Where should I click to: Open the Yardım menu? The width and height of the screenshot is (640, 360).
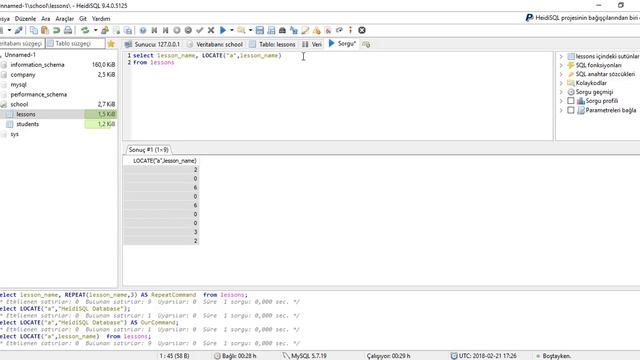[101, 19]
